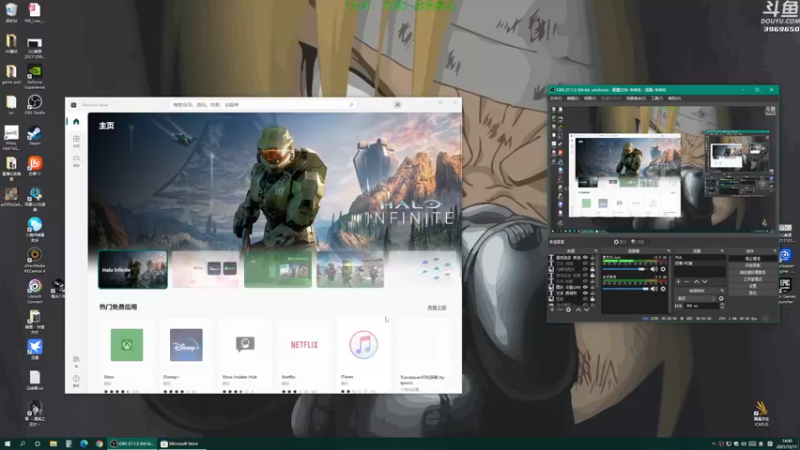This screenshot has width=800, height=450.
Task: Open the 帮助 menu in OBS
Action: (x=674, y=98)
